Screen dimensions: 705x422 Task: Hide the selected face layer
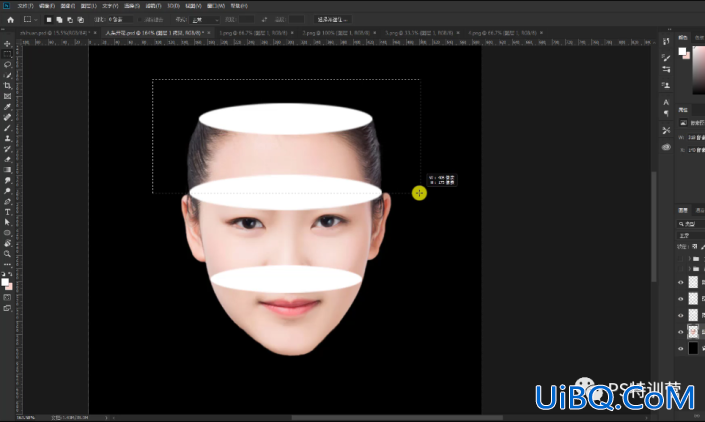[680, 332]
